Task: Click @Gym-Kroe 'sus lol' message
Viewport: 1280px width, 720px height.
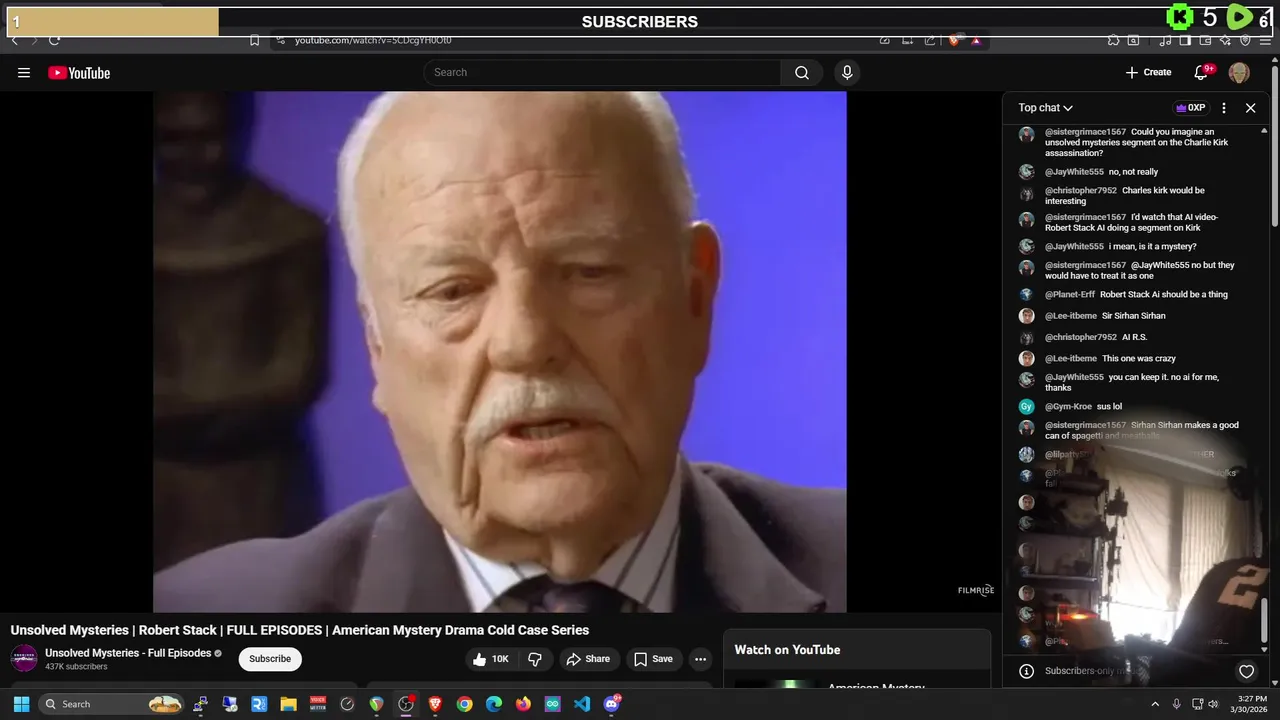Action: pyautogui.click(x=1109, y=407)
